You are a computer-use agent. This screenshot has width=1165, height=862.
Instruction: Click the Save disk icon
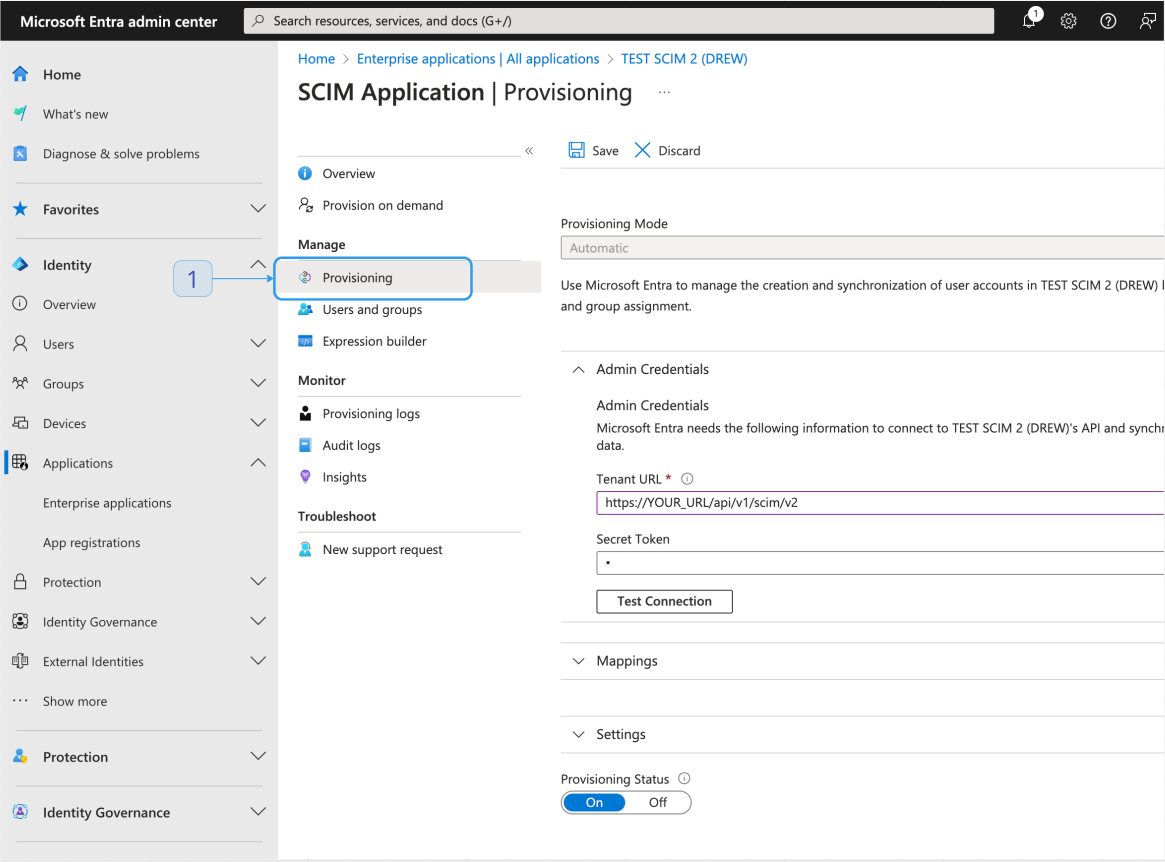coord(577,150)
